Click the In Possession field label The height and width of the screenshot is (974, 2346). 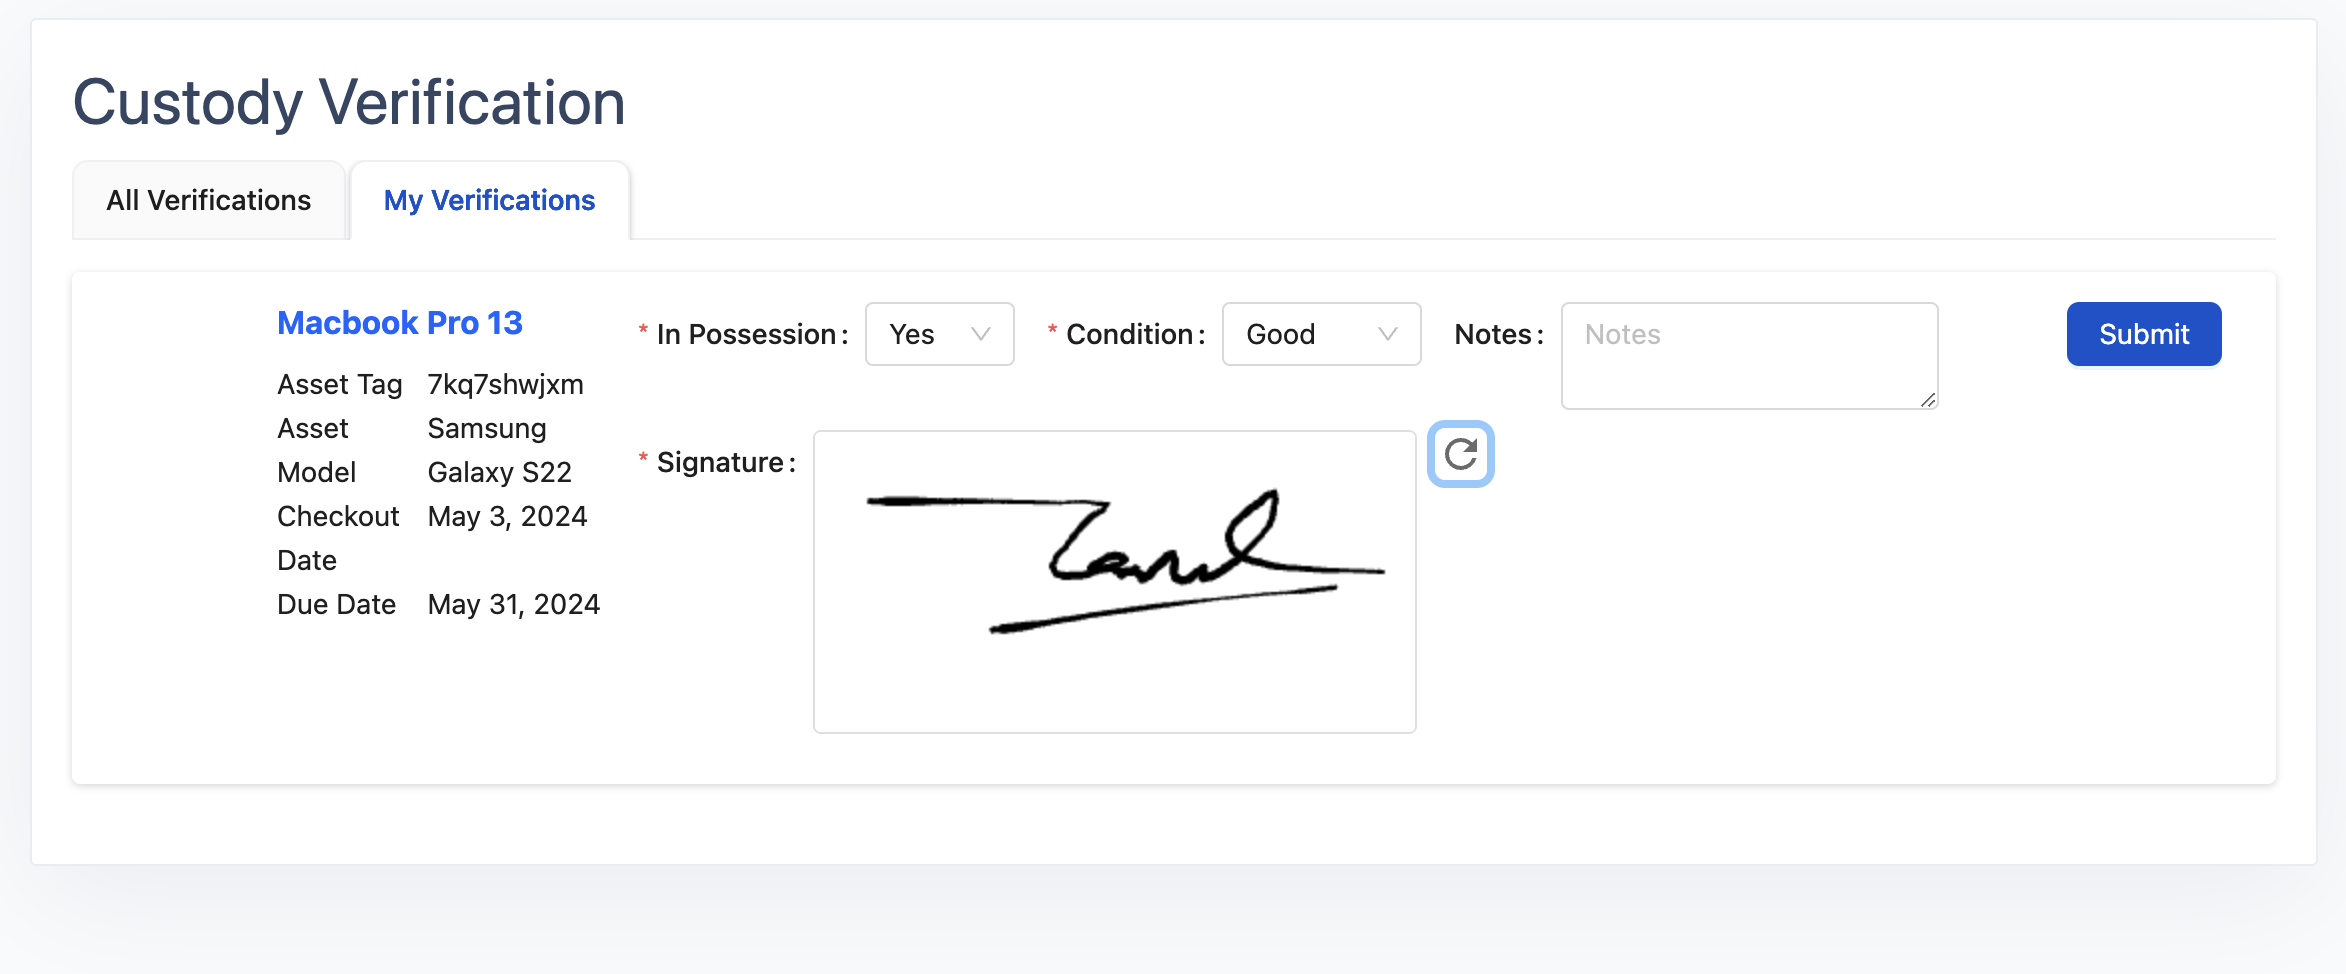click(747, 334)
